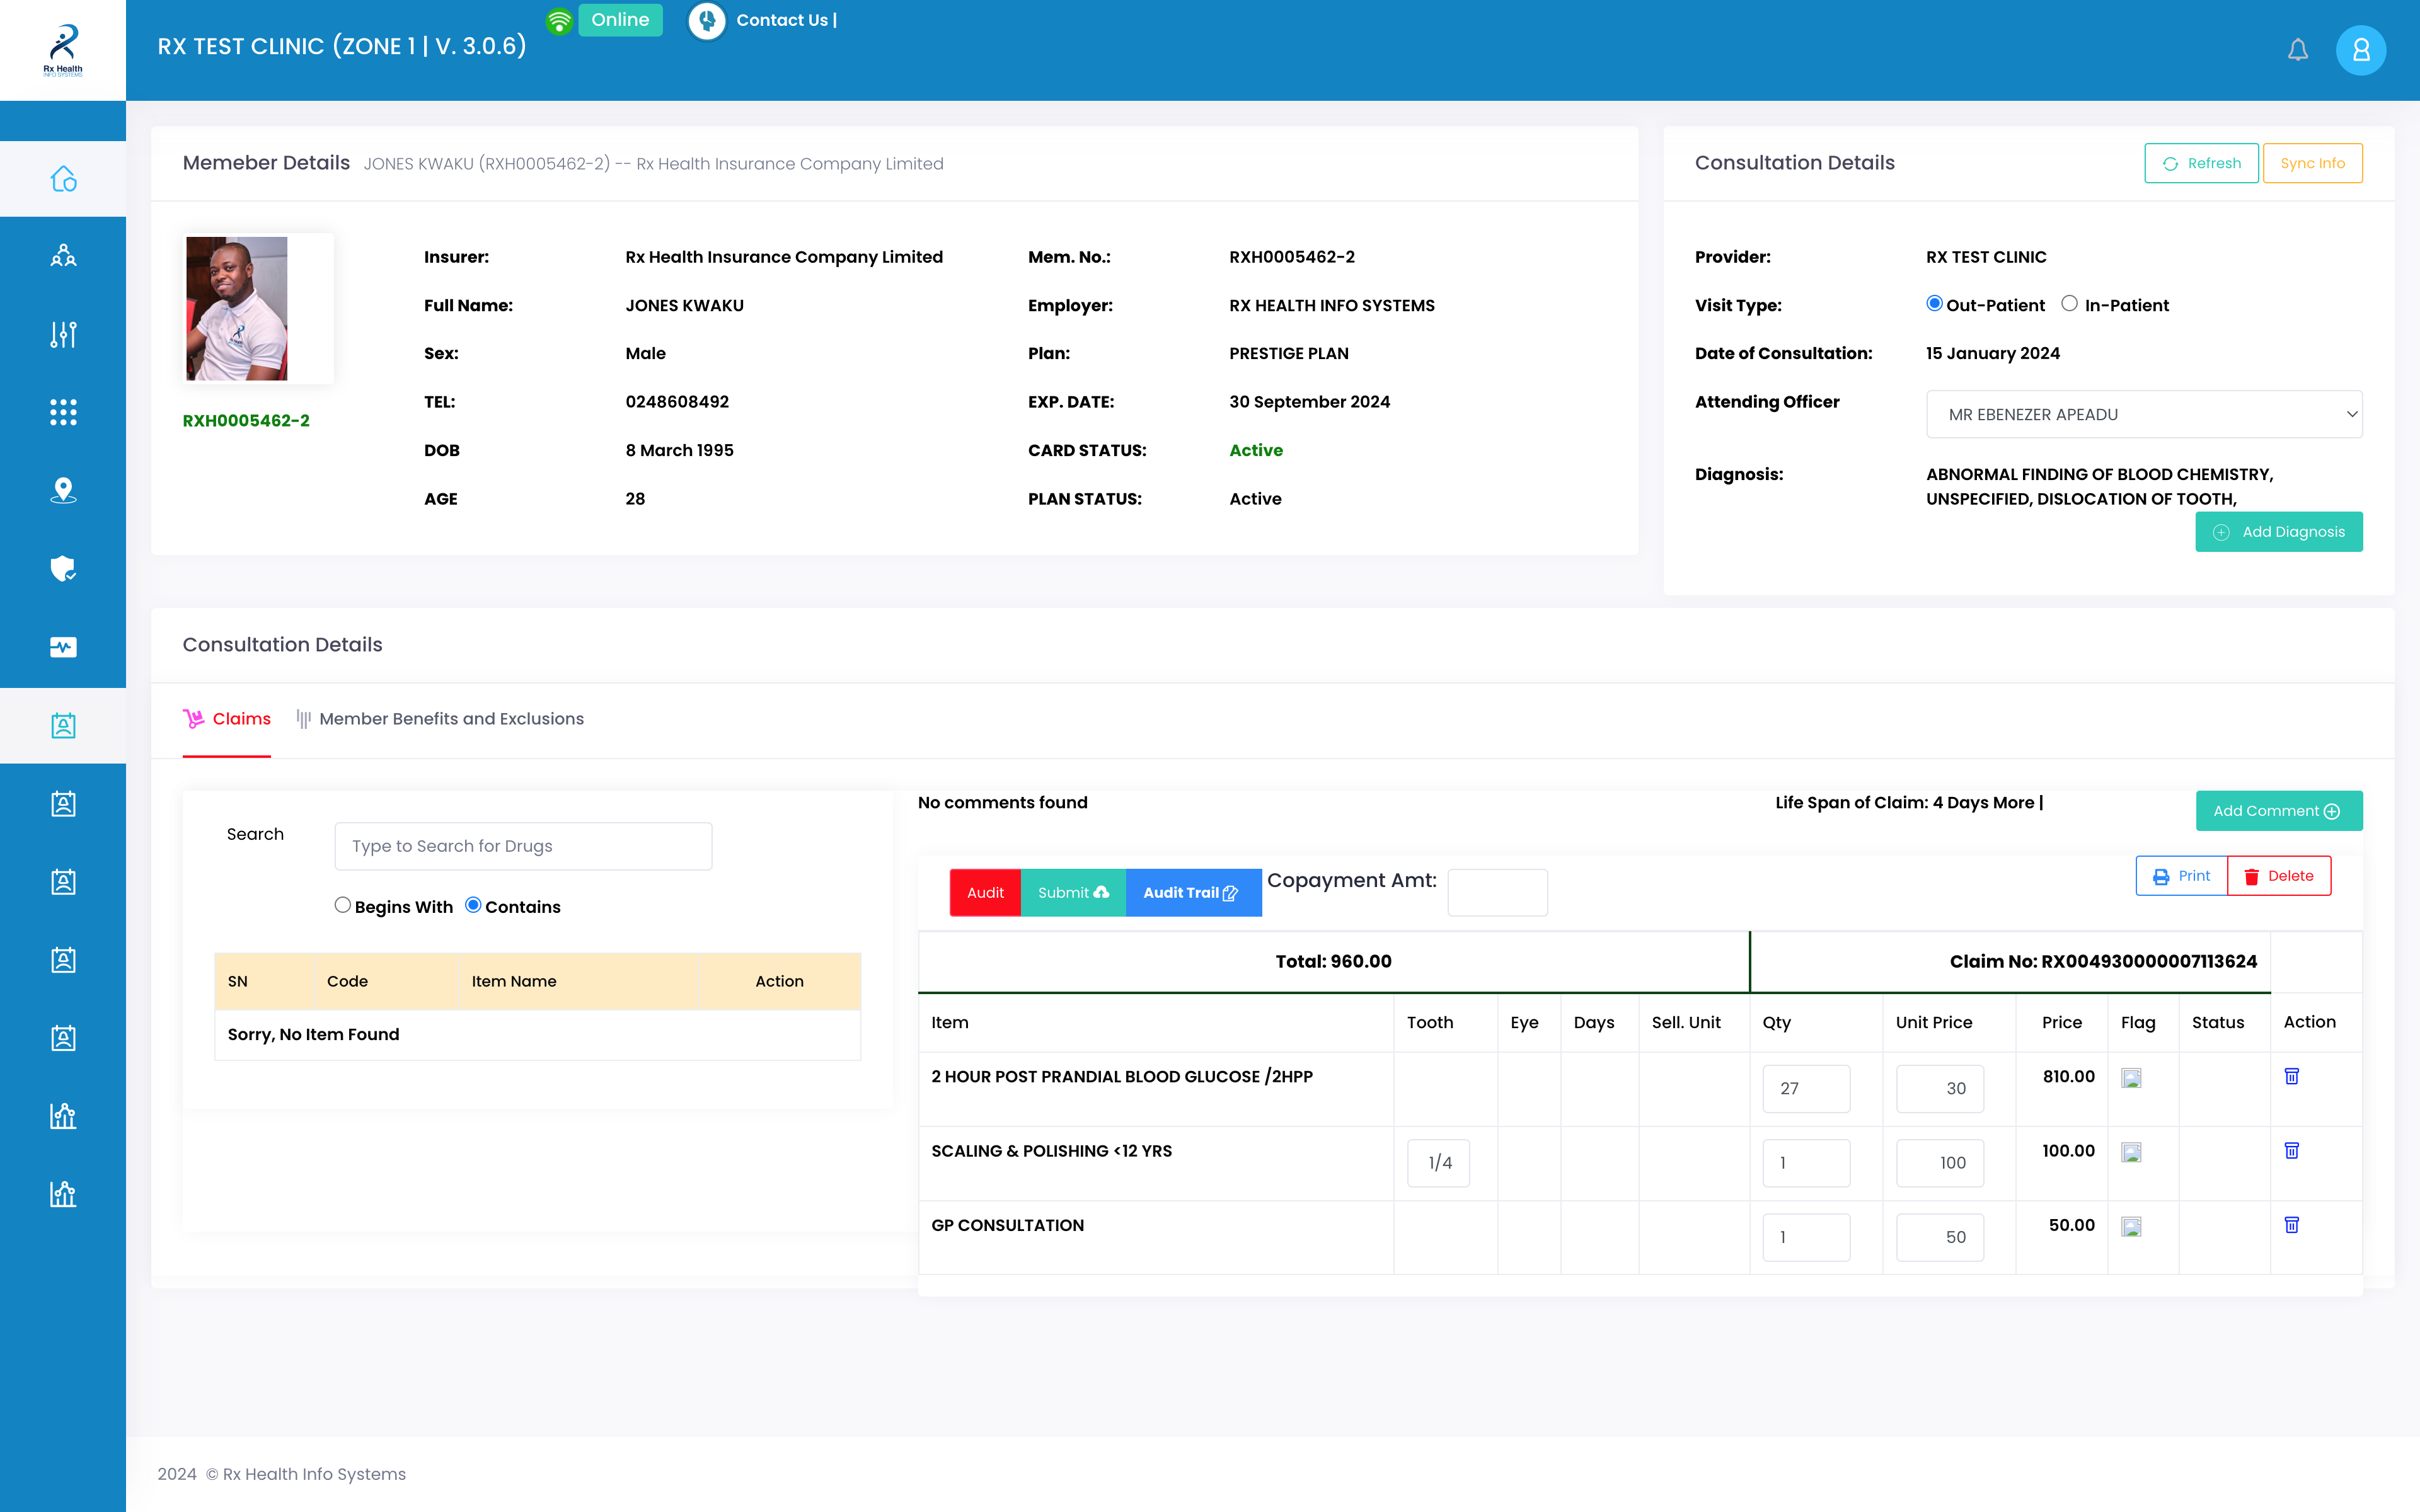Open the user profile avatar
Viewport: 2420px width, 1512px height.
click(x=2361, y=50)
